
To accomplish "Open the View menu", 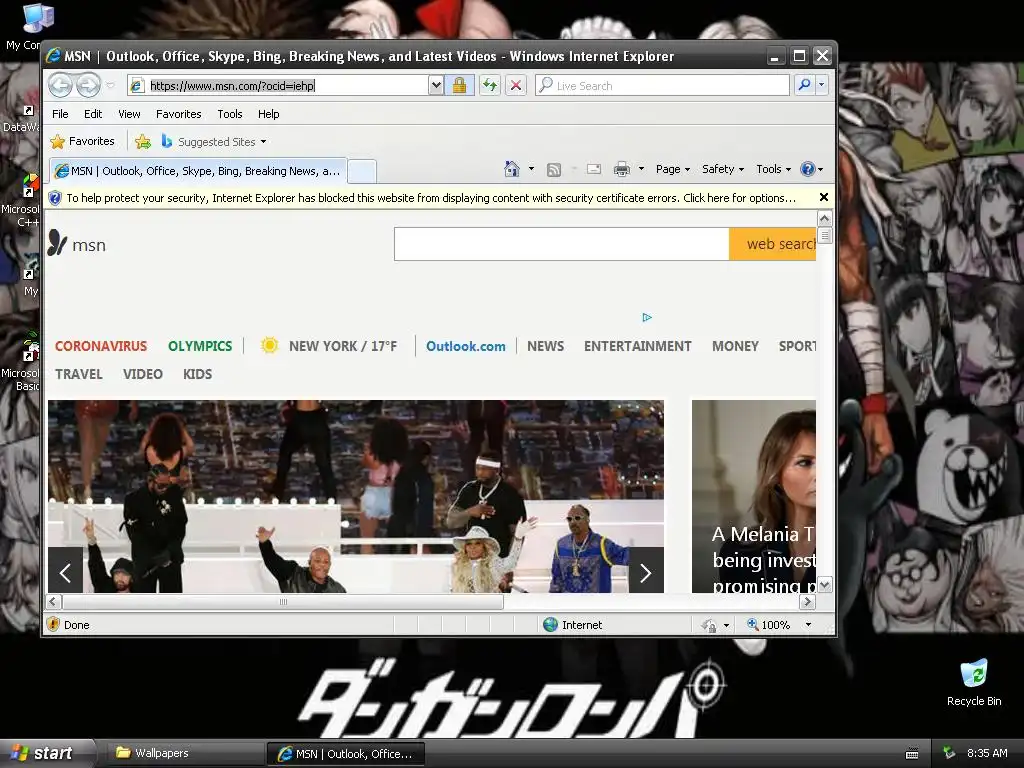I will point(129,114).
